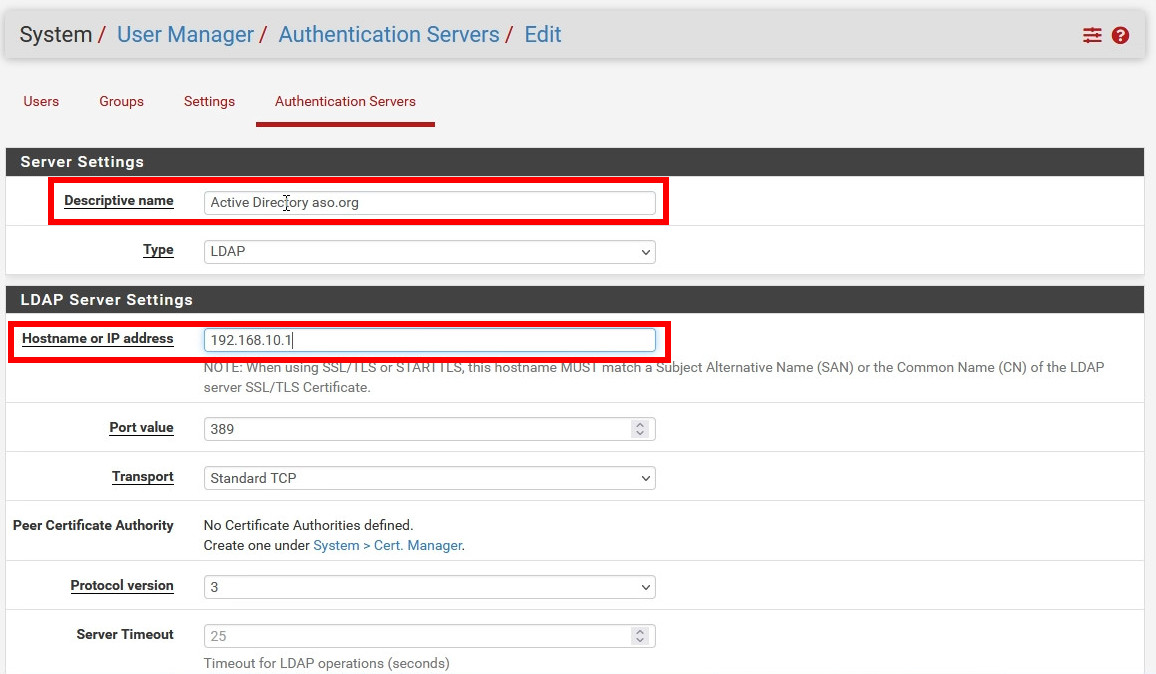Click the Port value spinner arrows

click(640, 428)
